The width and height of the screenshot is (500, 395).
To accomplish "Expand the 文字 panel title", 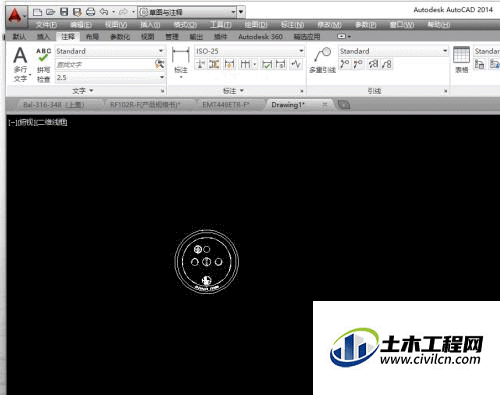I will pos(83,91).
